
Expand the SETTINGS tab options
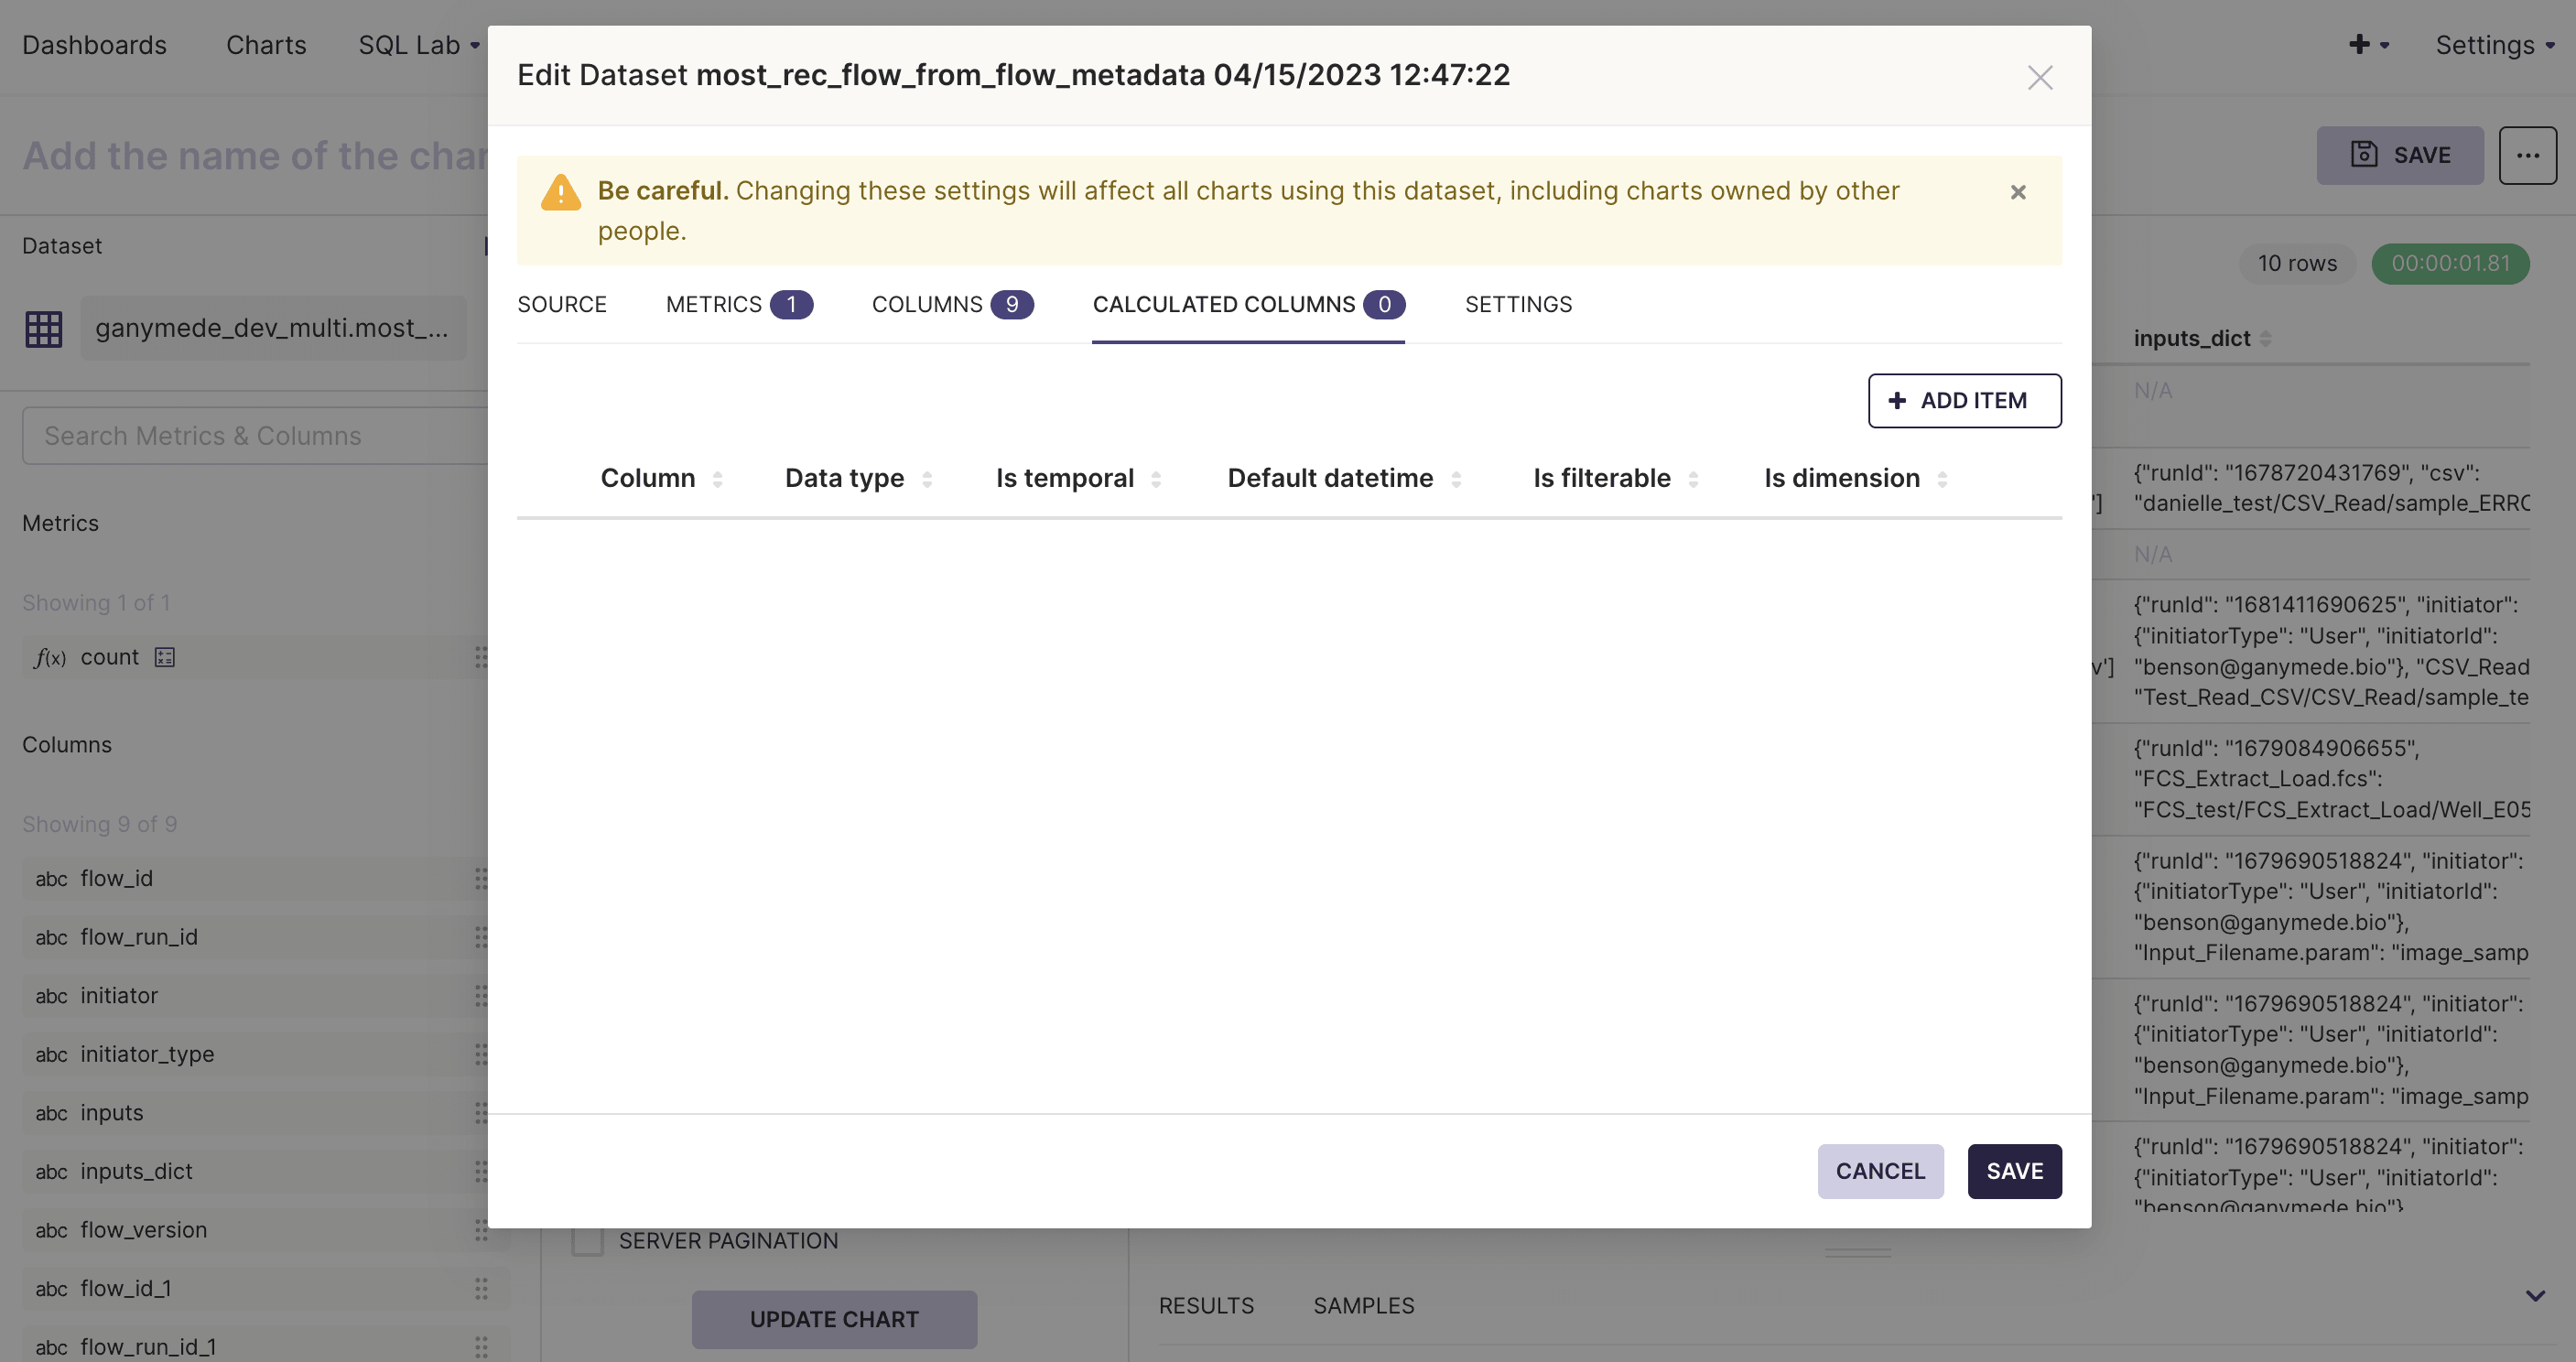(x=1518, y=303)
